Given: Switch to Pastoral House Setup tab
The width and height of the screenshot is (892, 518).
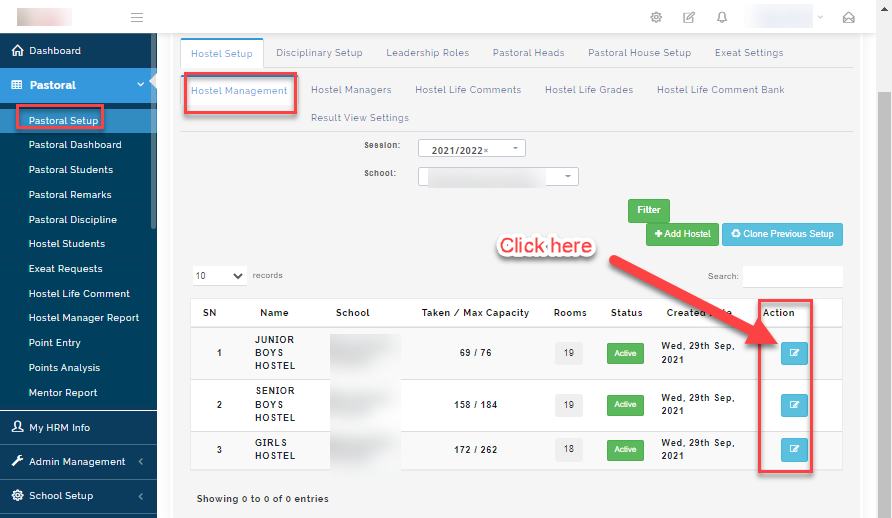Looking at the screenshot, I should coord(639,52).
